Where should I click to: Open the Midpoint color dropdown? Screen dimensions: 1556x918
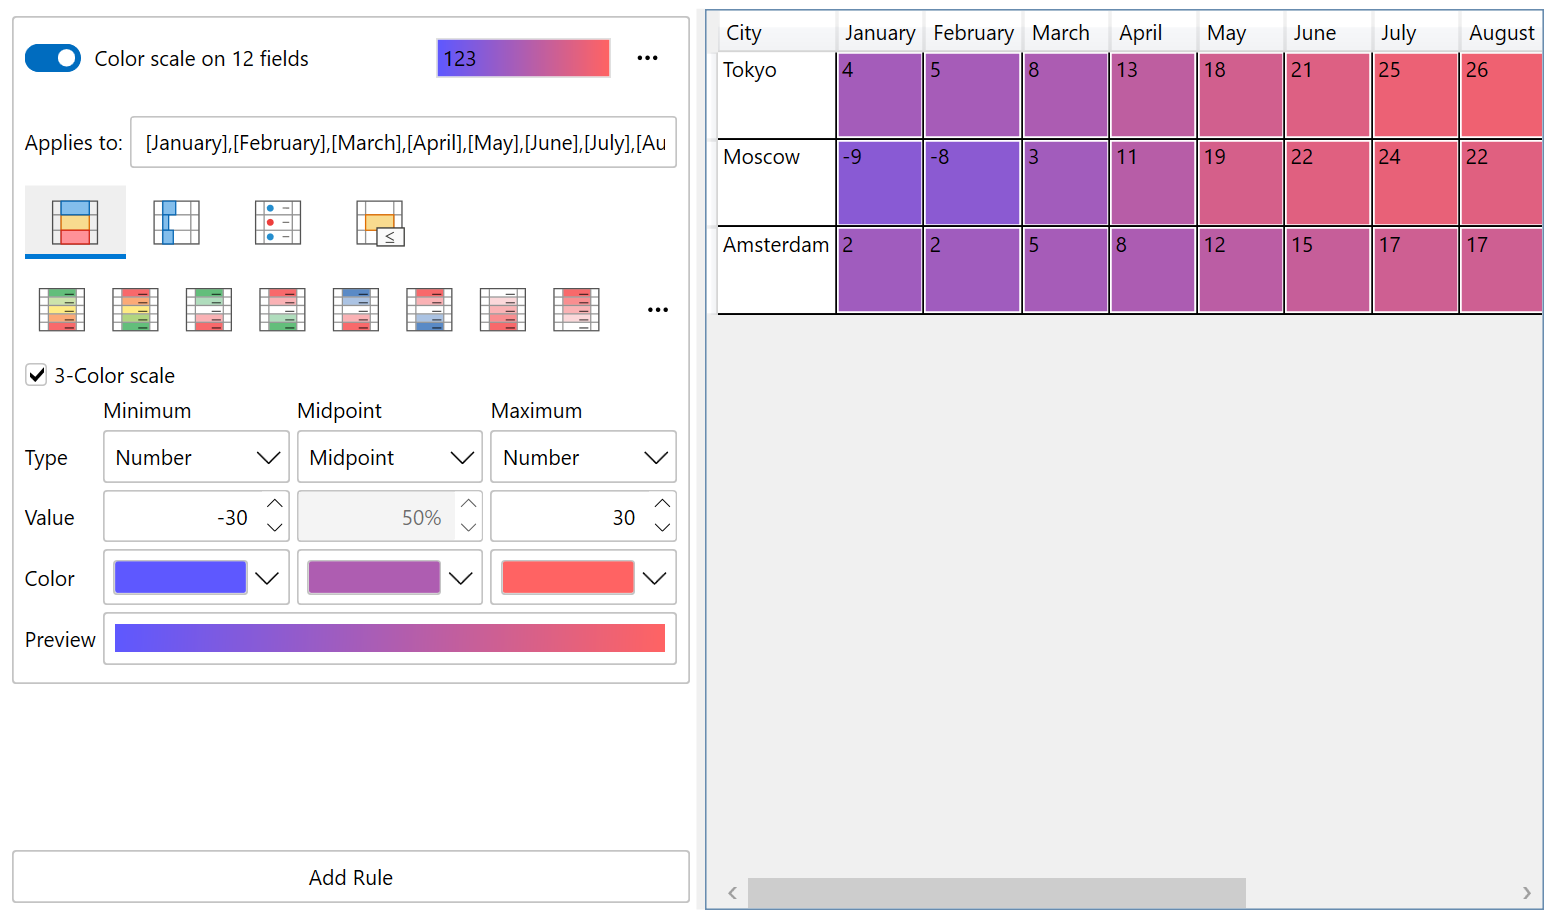pos(461,578)
